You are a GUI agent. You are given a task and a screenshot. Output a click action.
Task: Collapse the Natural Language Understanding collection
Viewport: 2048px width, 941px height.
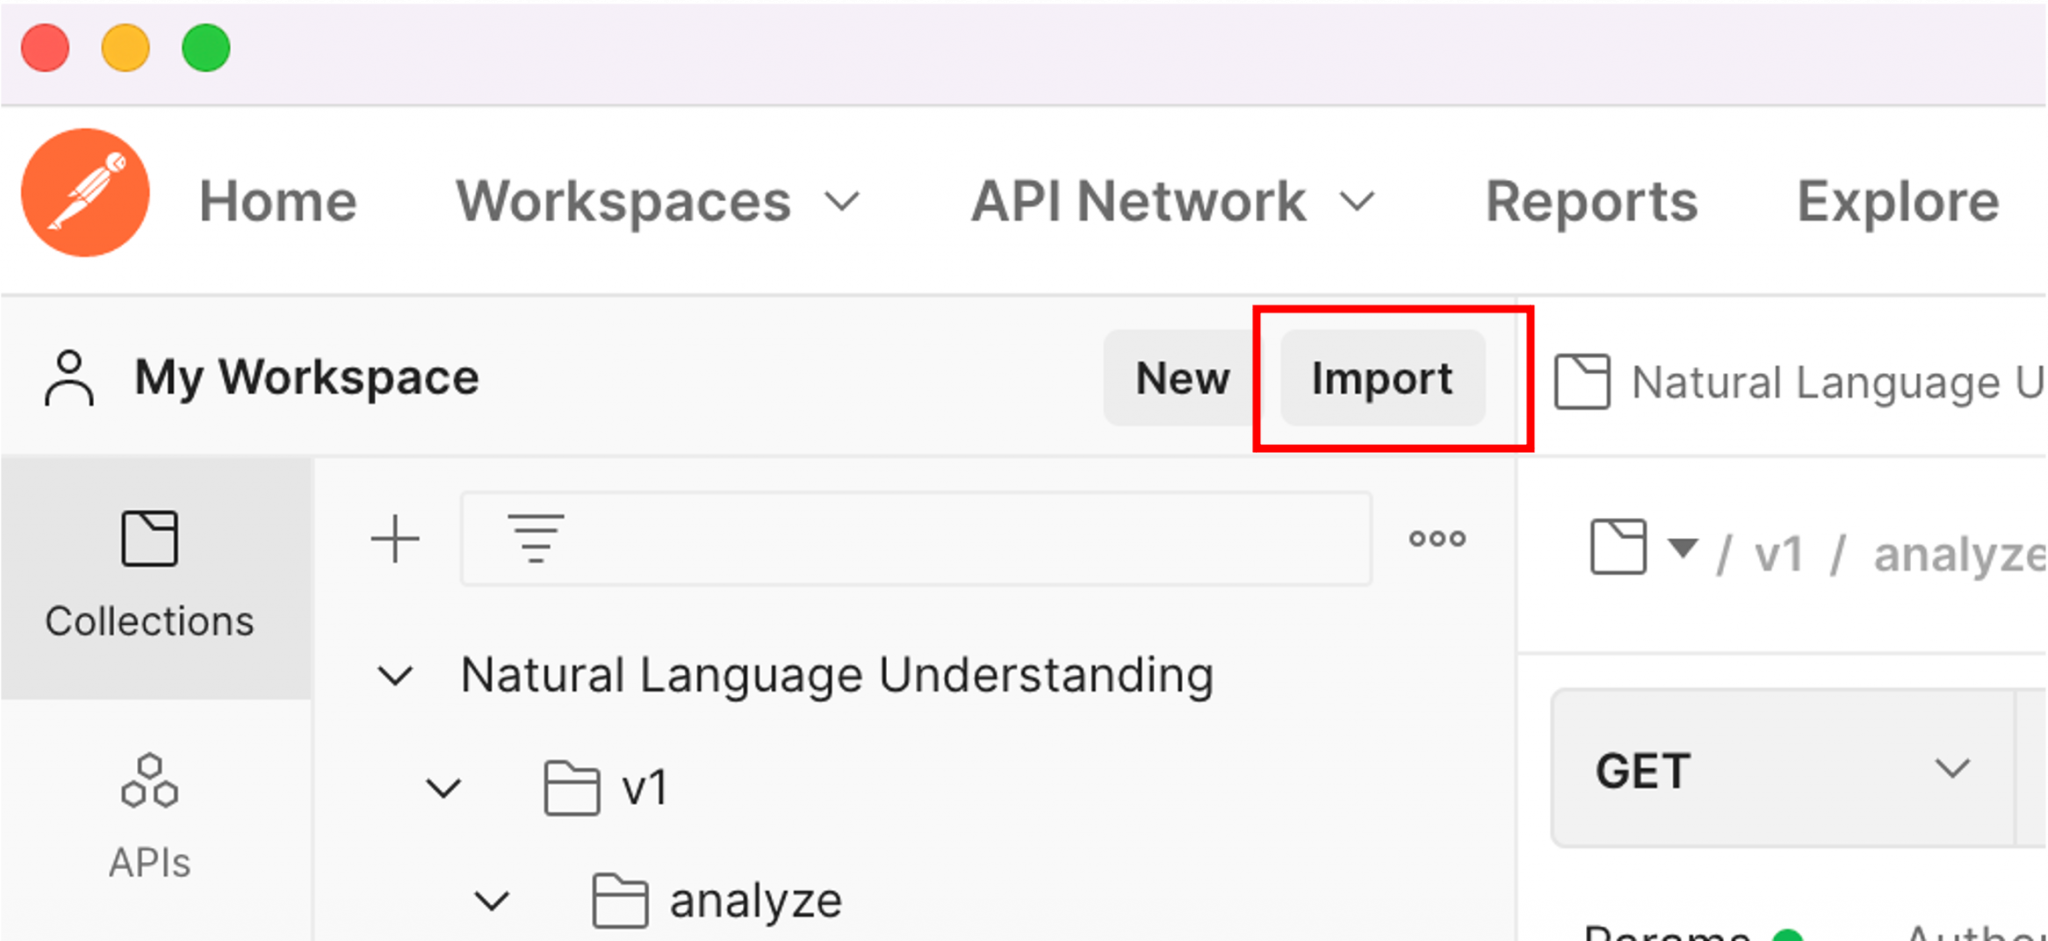(x=396, y=675)
